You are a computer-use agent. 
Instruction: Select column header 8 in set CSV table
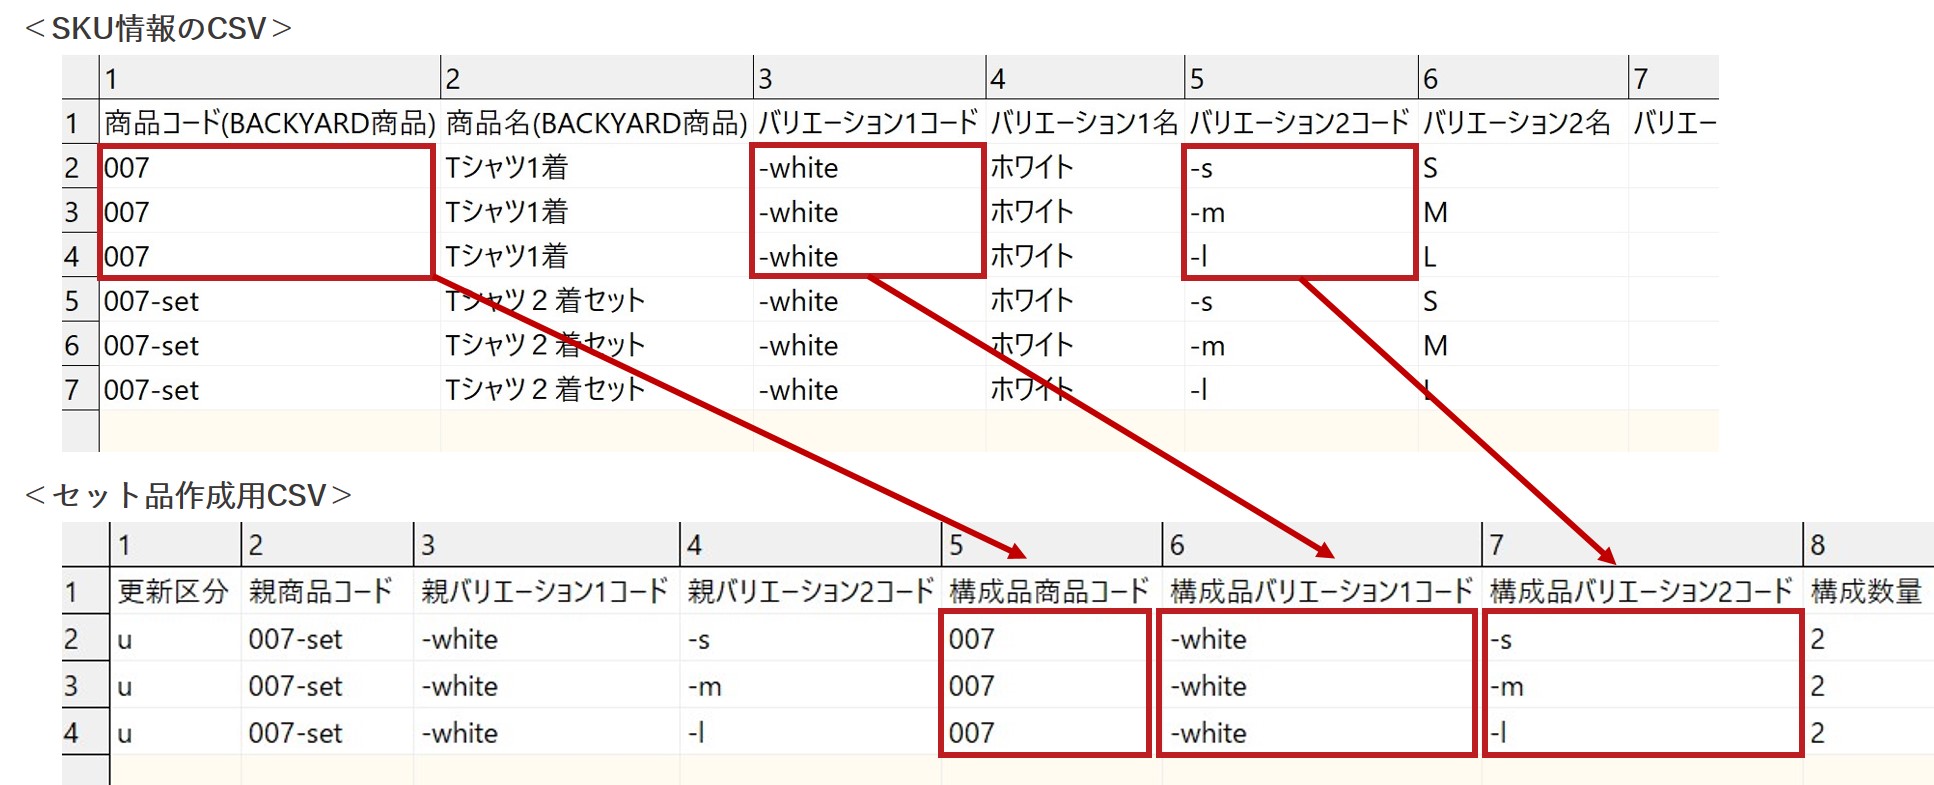(x=1868, y=544)
